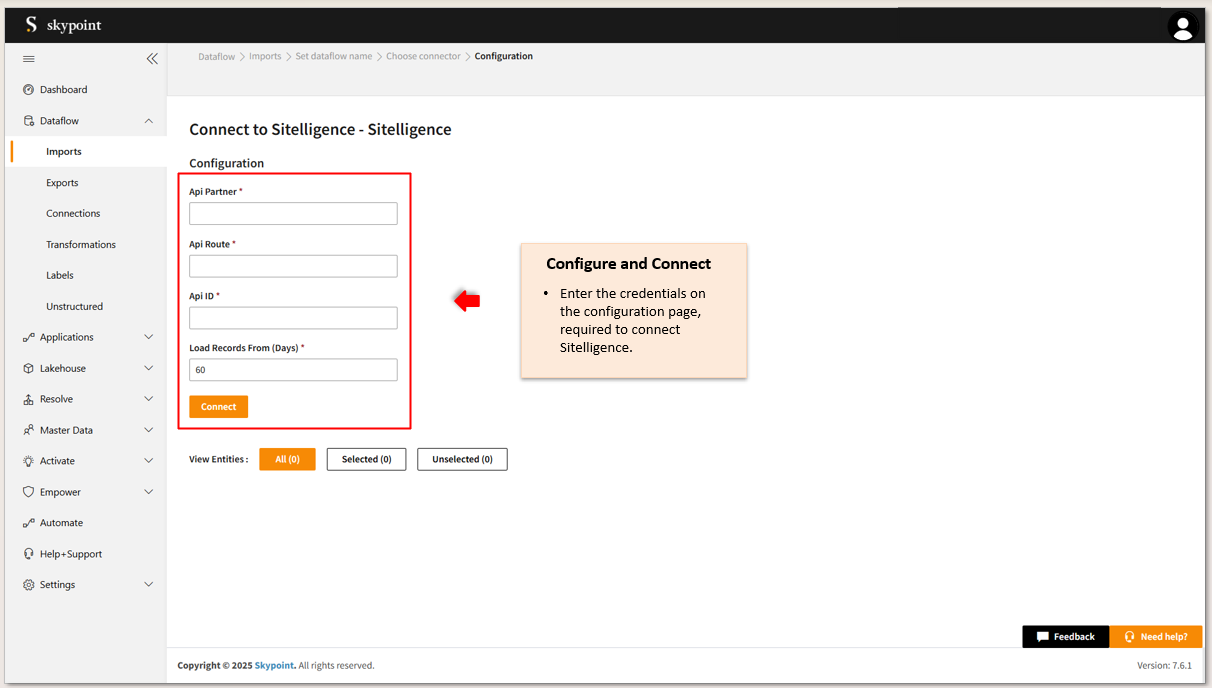Click Set dataflow name breadcrumb
Image resolution: width=1212 pixels, height=688 pixels.
334,57
